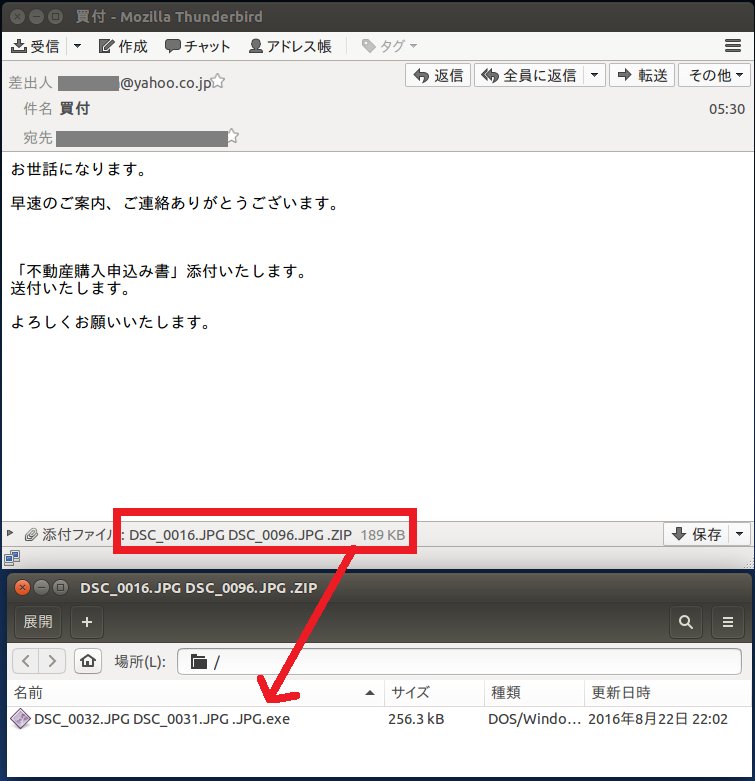Sort by the 更新日時 column header
Screen dimensions: 755x781
pos(667,693)
